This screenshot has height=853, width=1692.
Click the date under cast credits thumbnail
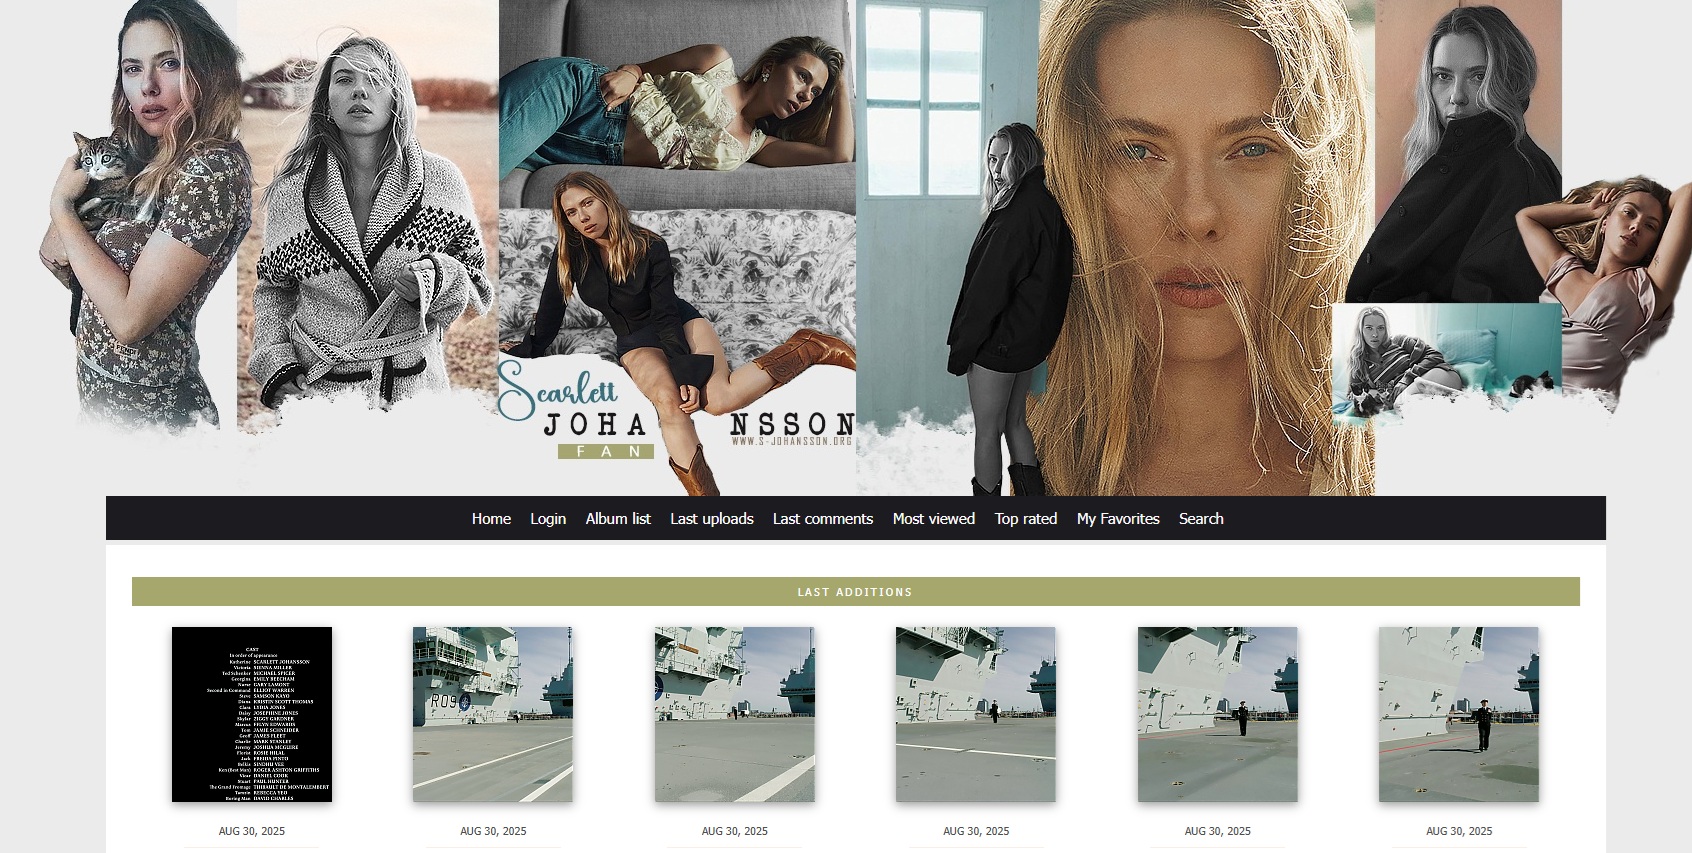[252, 831]
